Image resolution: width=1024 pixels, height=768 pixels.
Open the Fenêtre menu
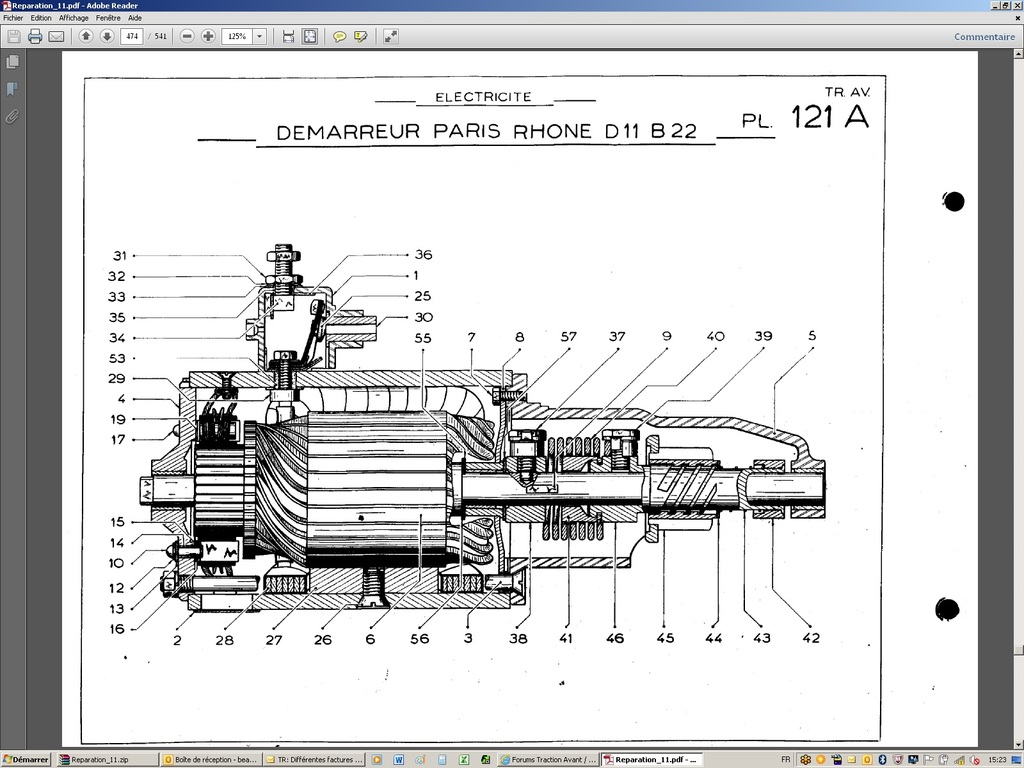pyautogui.click(x=108, y=18)
